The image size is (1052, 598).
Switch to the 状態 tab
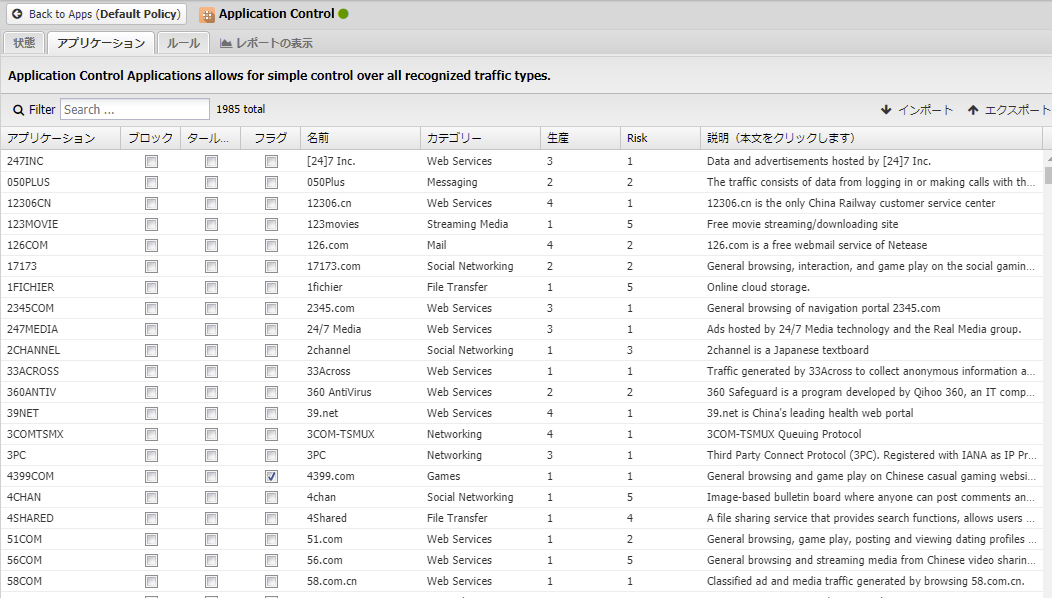[24, 43]
